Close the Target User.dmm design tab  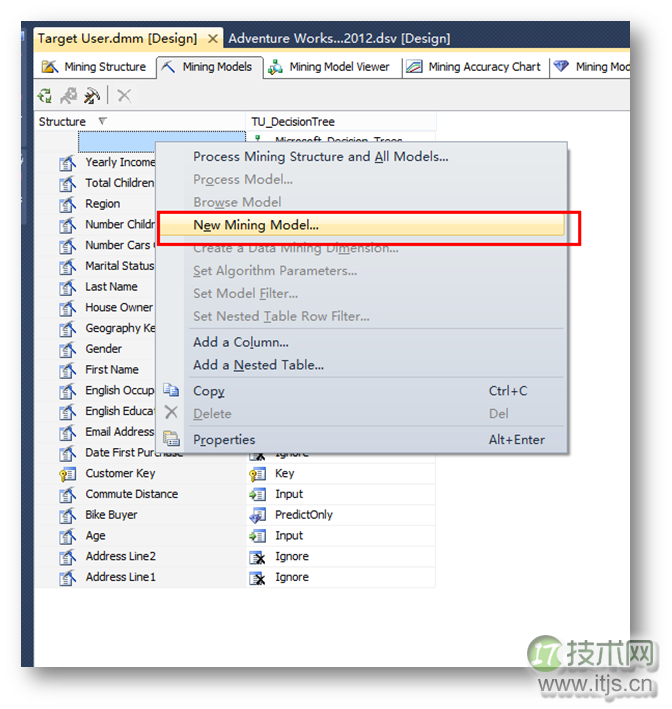point(212,39)
